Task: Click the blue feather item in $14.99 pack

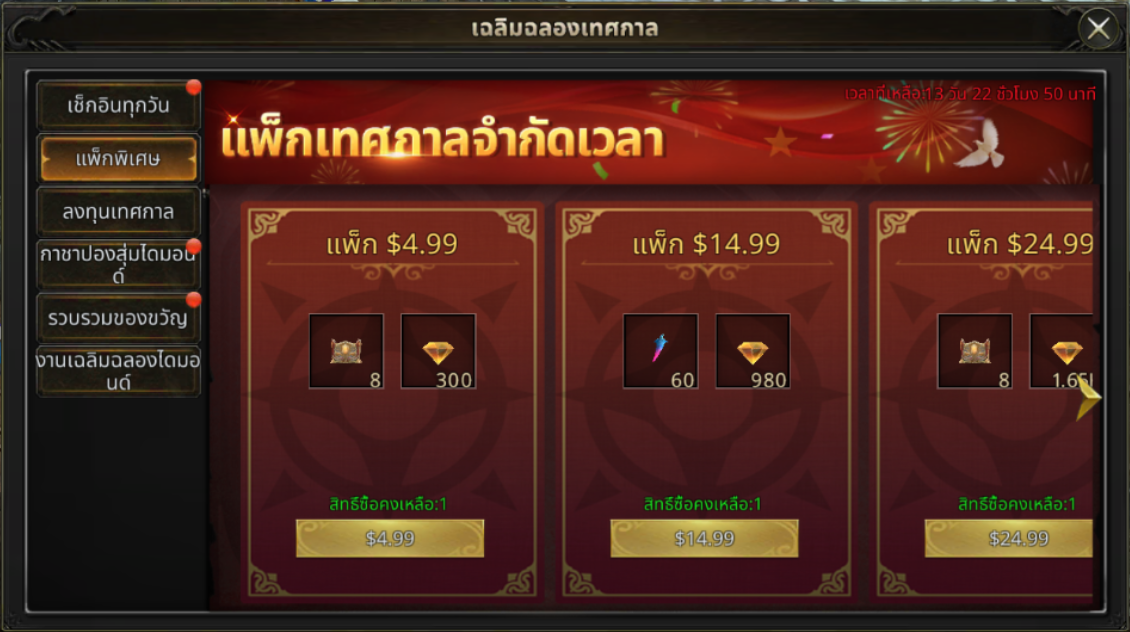Action: click(x=661, y=351)
